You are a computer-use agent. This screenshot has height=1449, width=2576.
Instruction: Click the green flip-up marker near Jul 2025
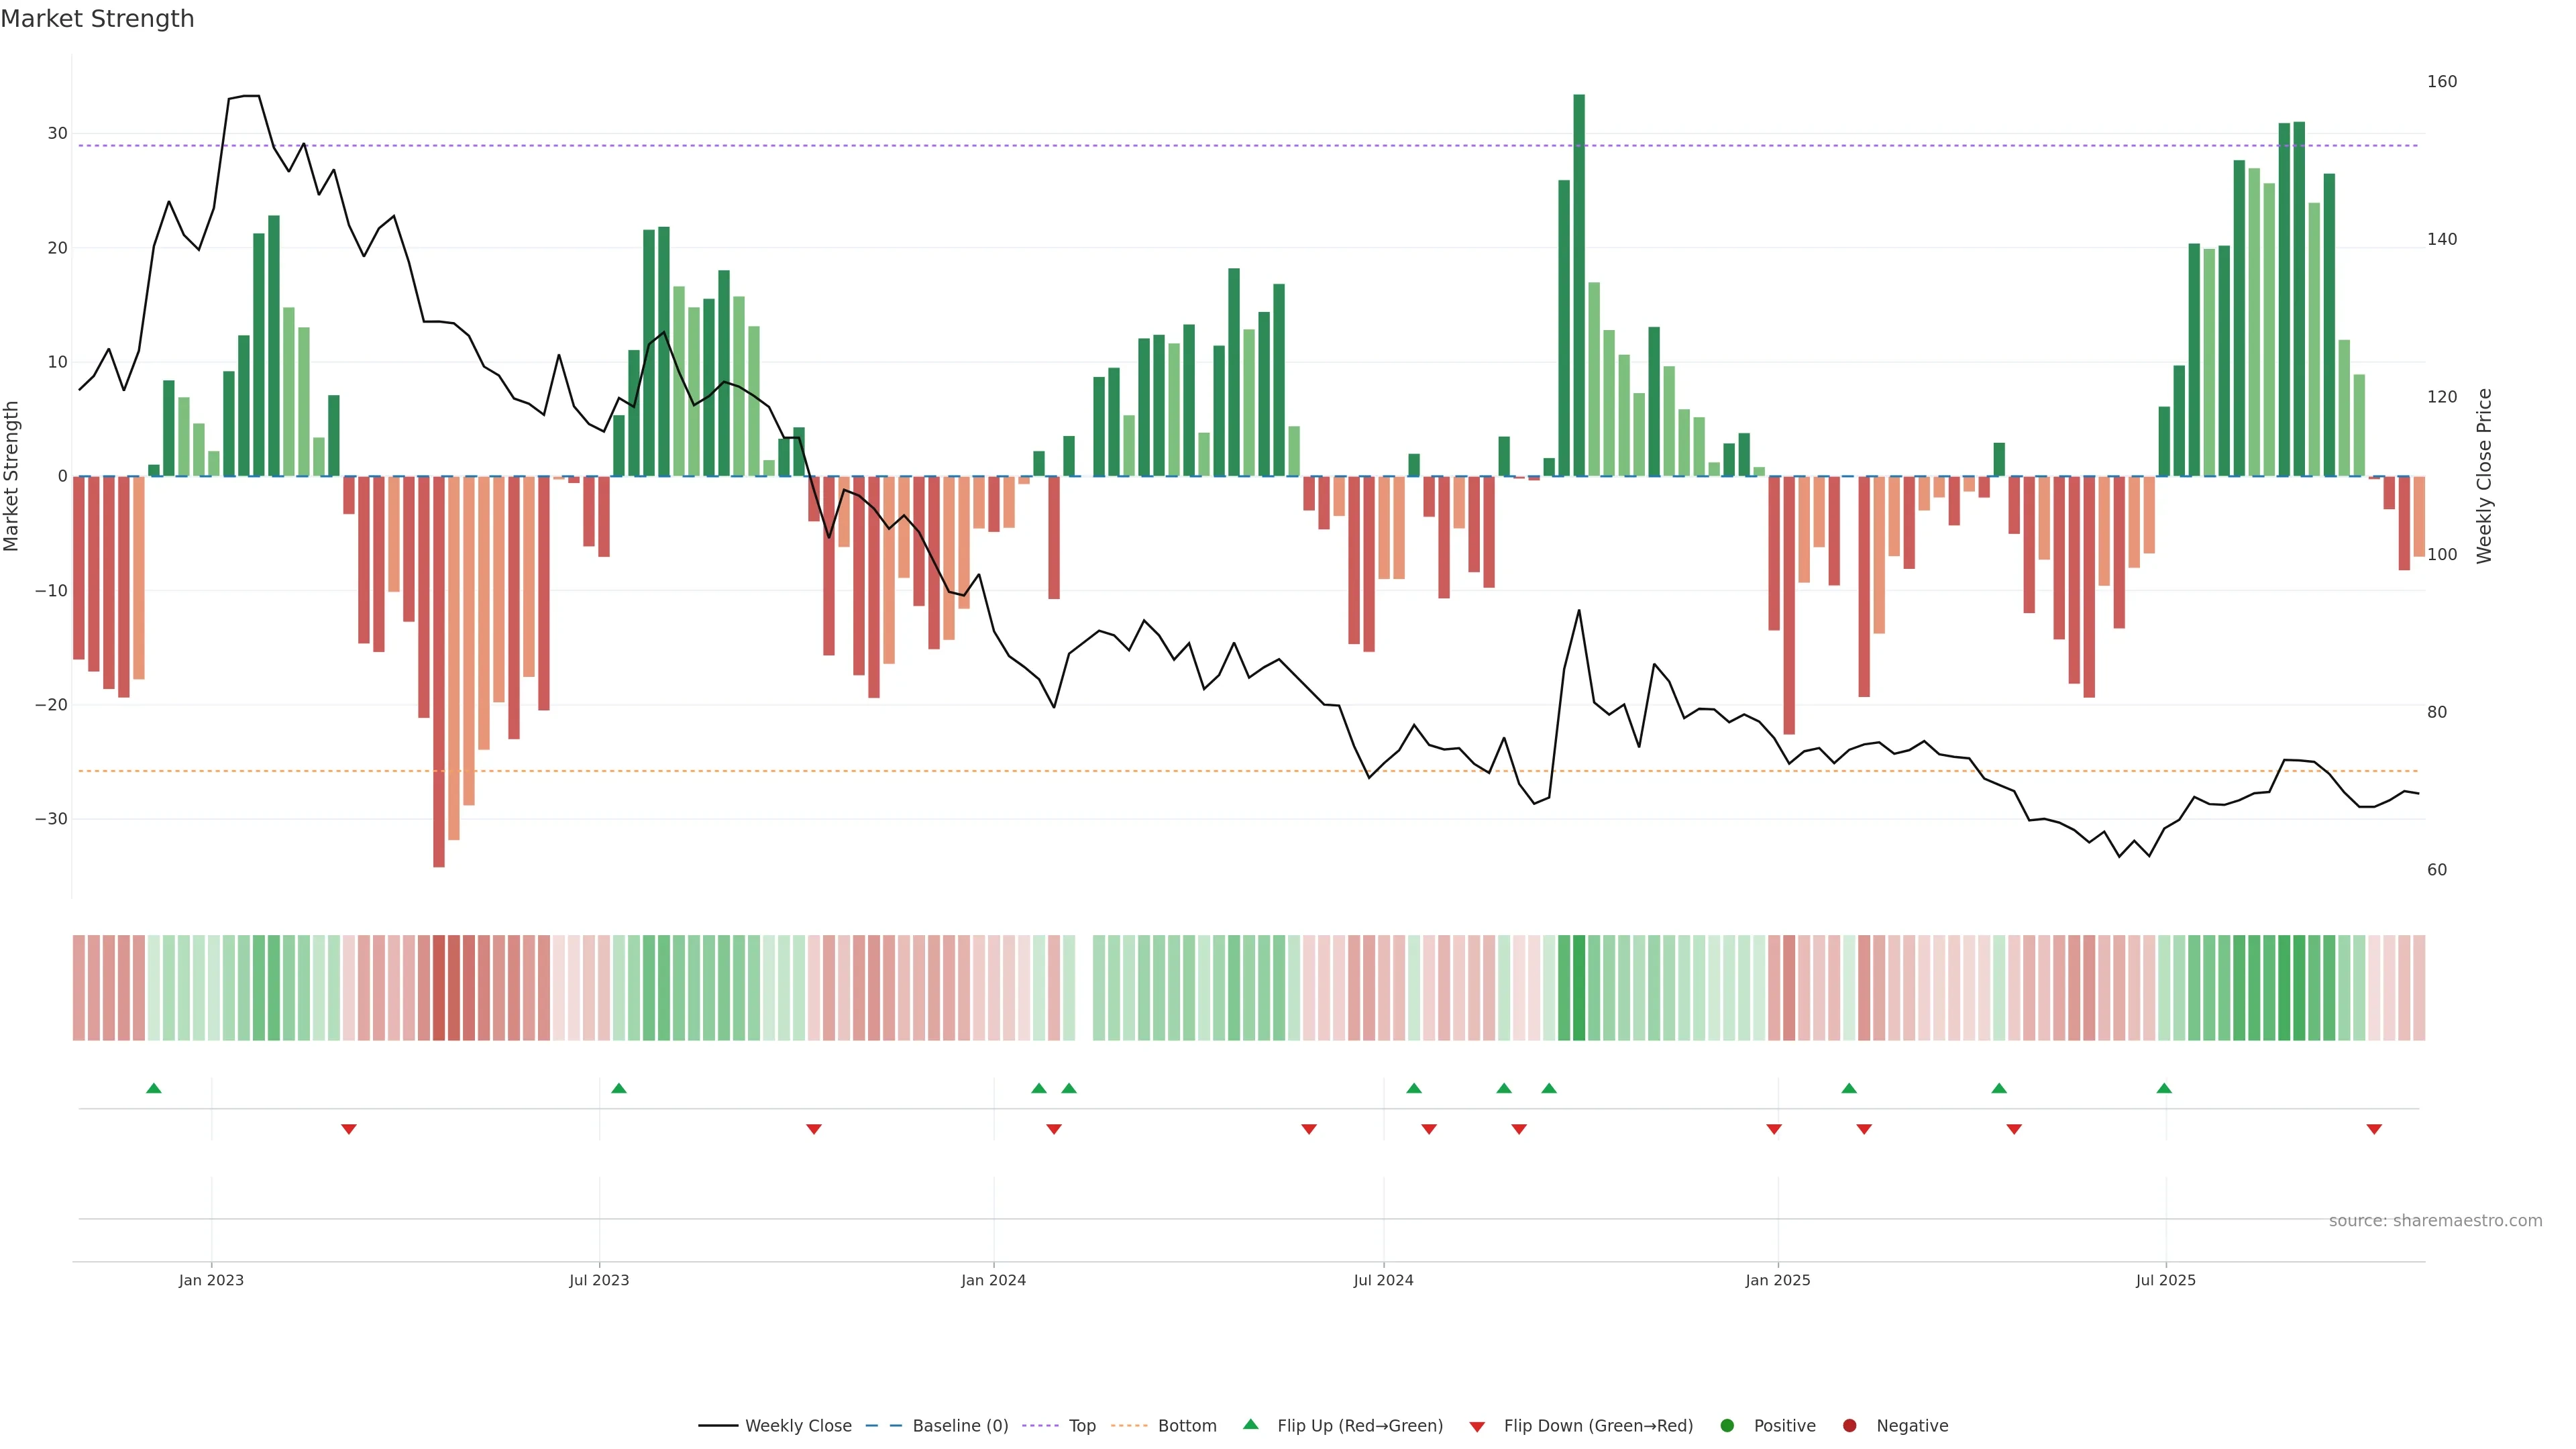[x=2164, y=1088]
